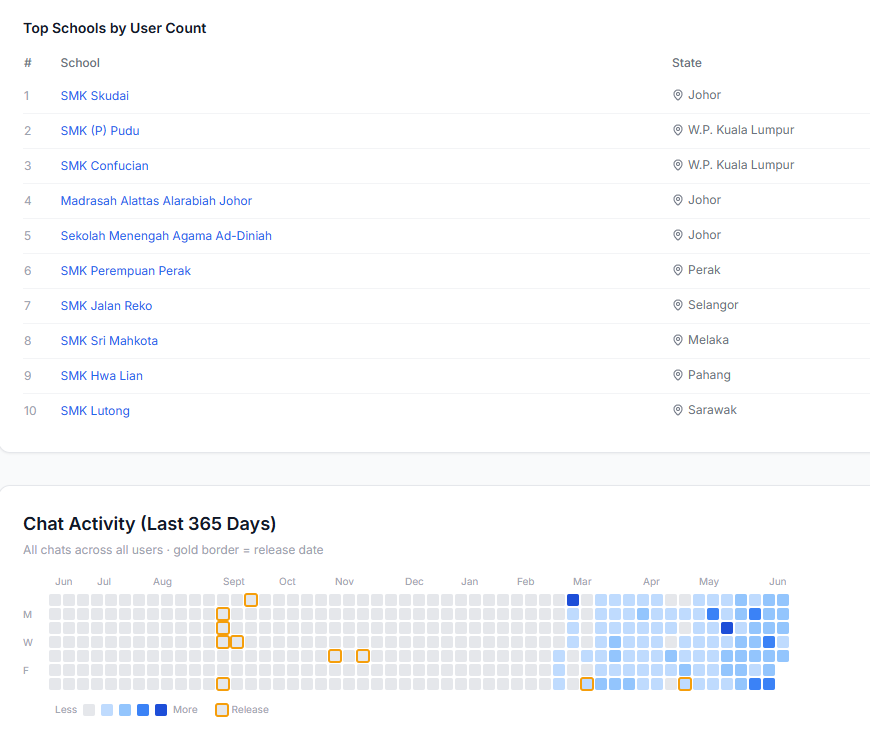This screenshot has width=870, height=739.
Task: Click location pin icon beside Perak
Action: tap(677, 270)
